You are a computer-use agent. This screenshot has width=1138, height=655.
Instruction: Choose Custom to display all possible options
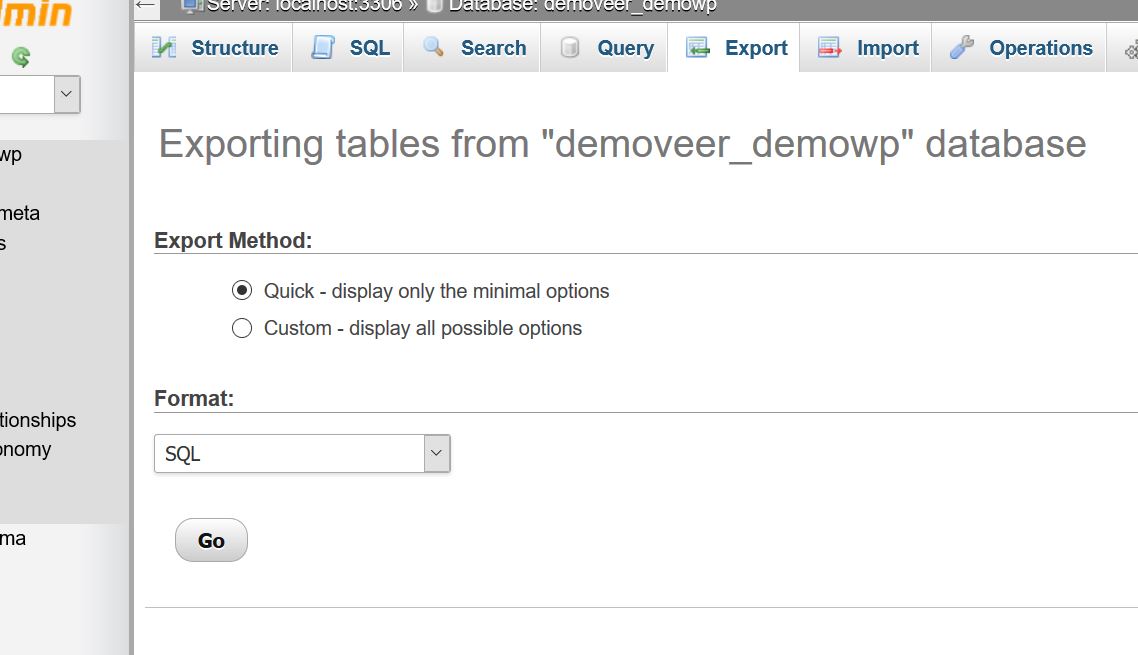tap(242, 327)
